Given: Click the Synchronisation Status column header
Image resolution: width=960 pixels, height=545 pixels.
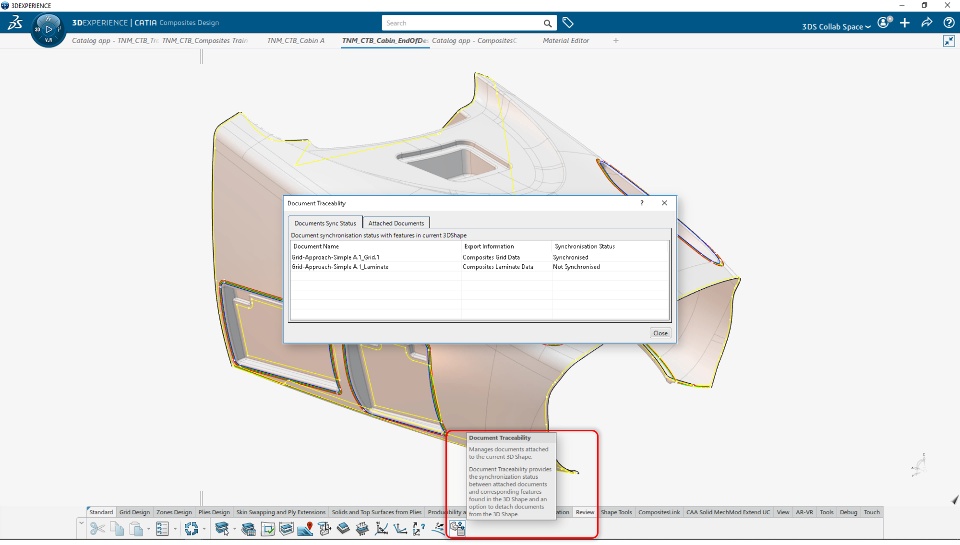Looking at the screenshot, I should (x=585, y=246).
